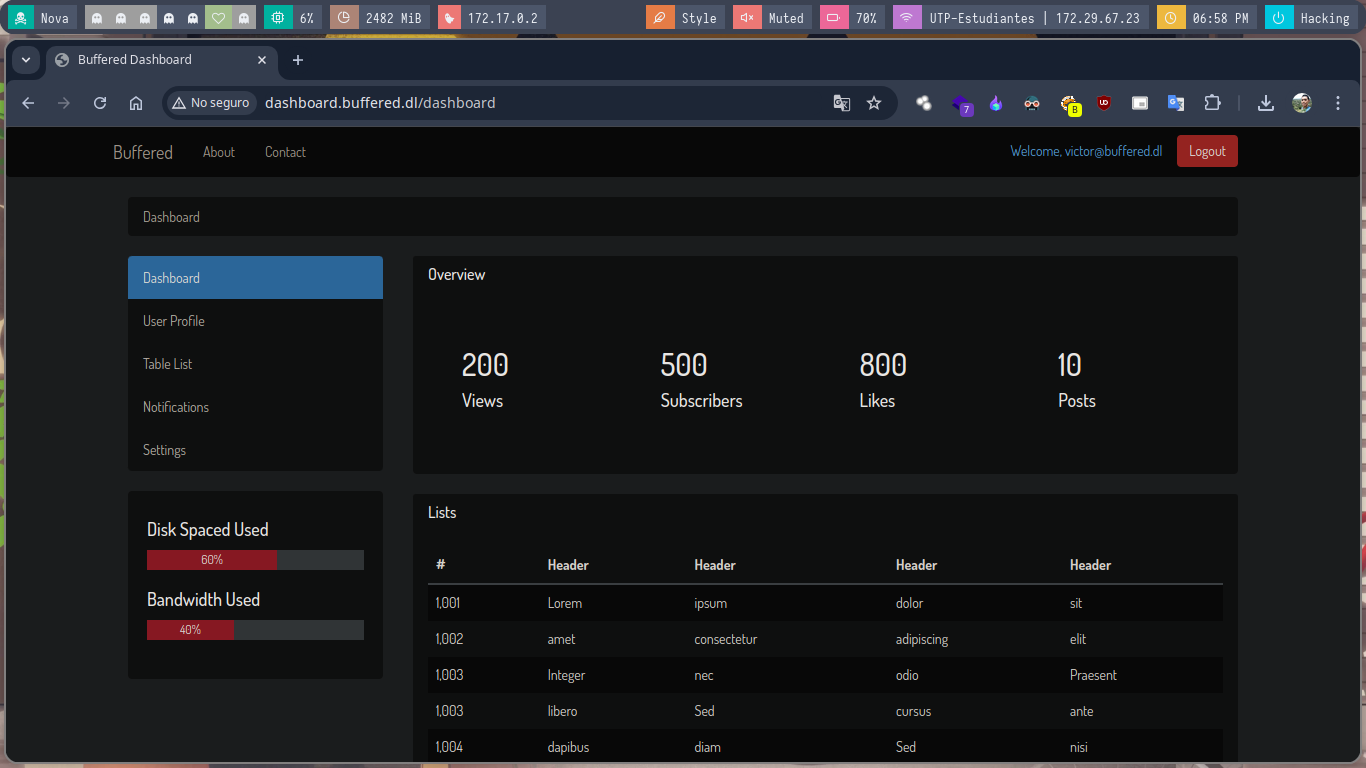Image resolution: width=1366 pixels, height=768 pixels.
Task: Click the browser profile avatar
Action: (1302, 103)
